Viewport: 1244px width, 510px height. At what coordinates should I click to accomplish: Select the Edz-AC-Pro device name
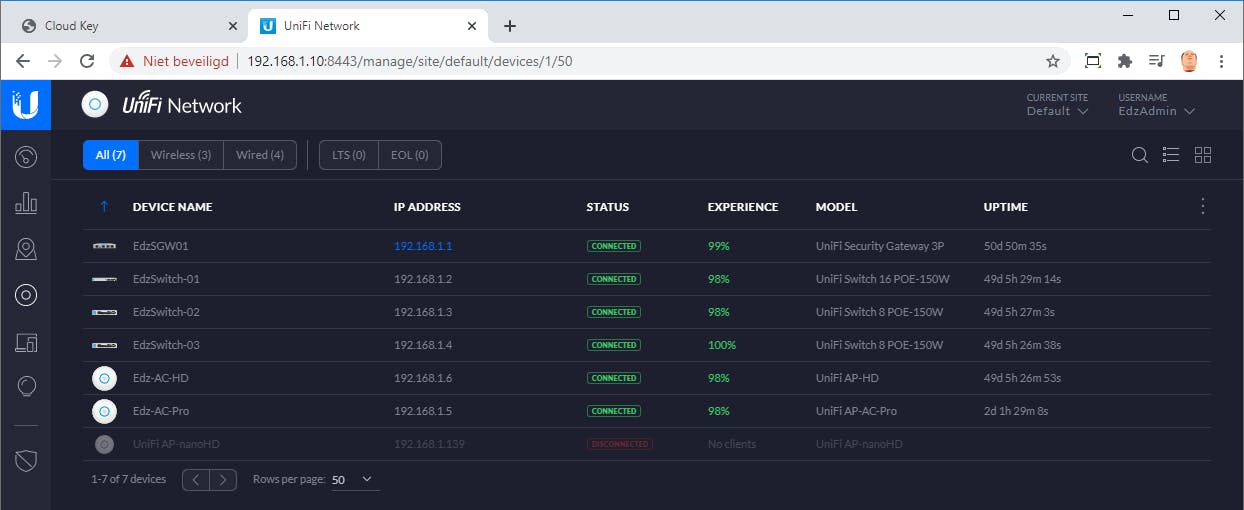click(161, 411)
